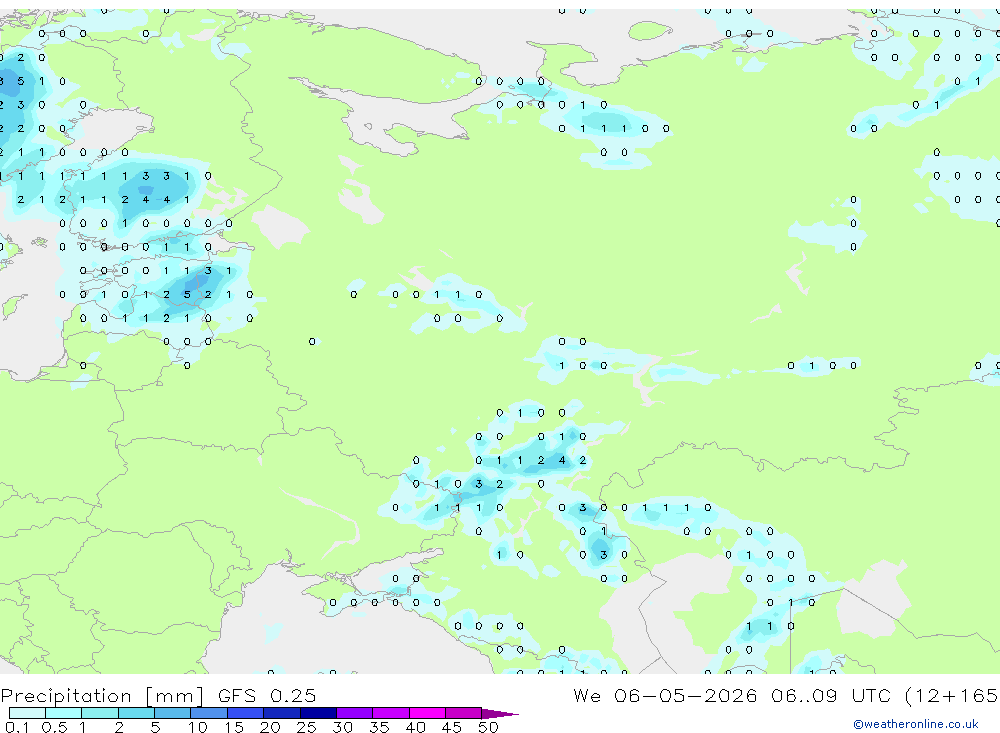Click the above-50 purple legend arrow tip
Screen dimensions: 1000x733
pyautogui.click(x=501, y=714)
